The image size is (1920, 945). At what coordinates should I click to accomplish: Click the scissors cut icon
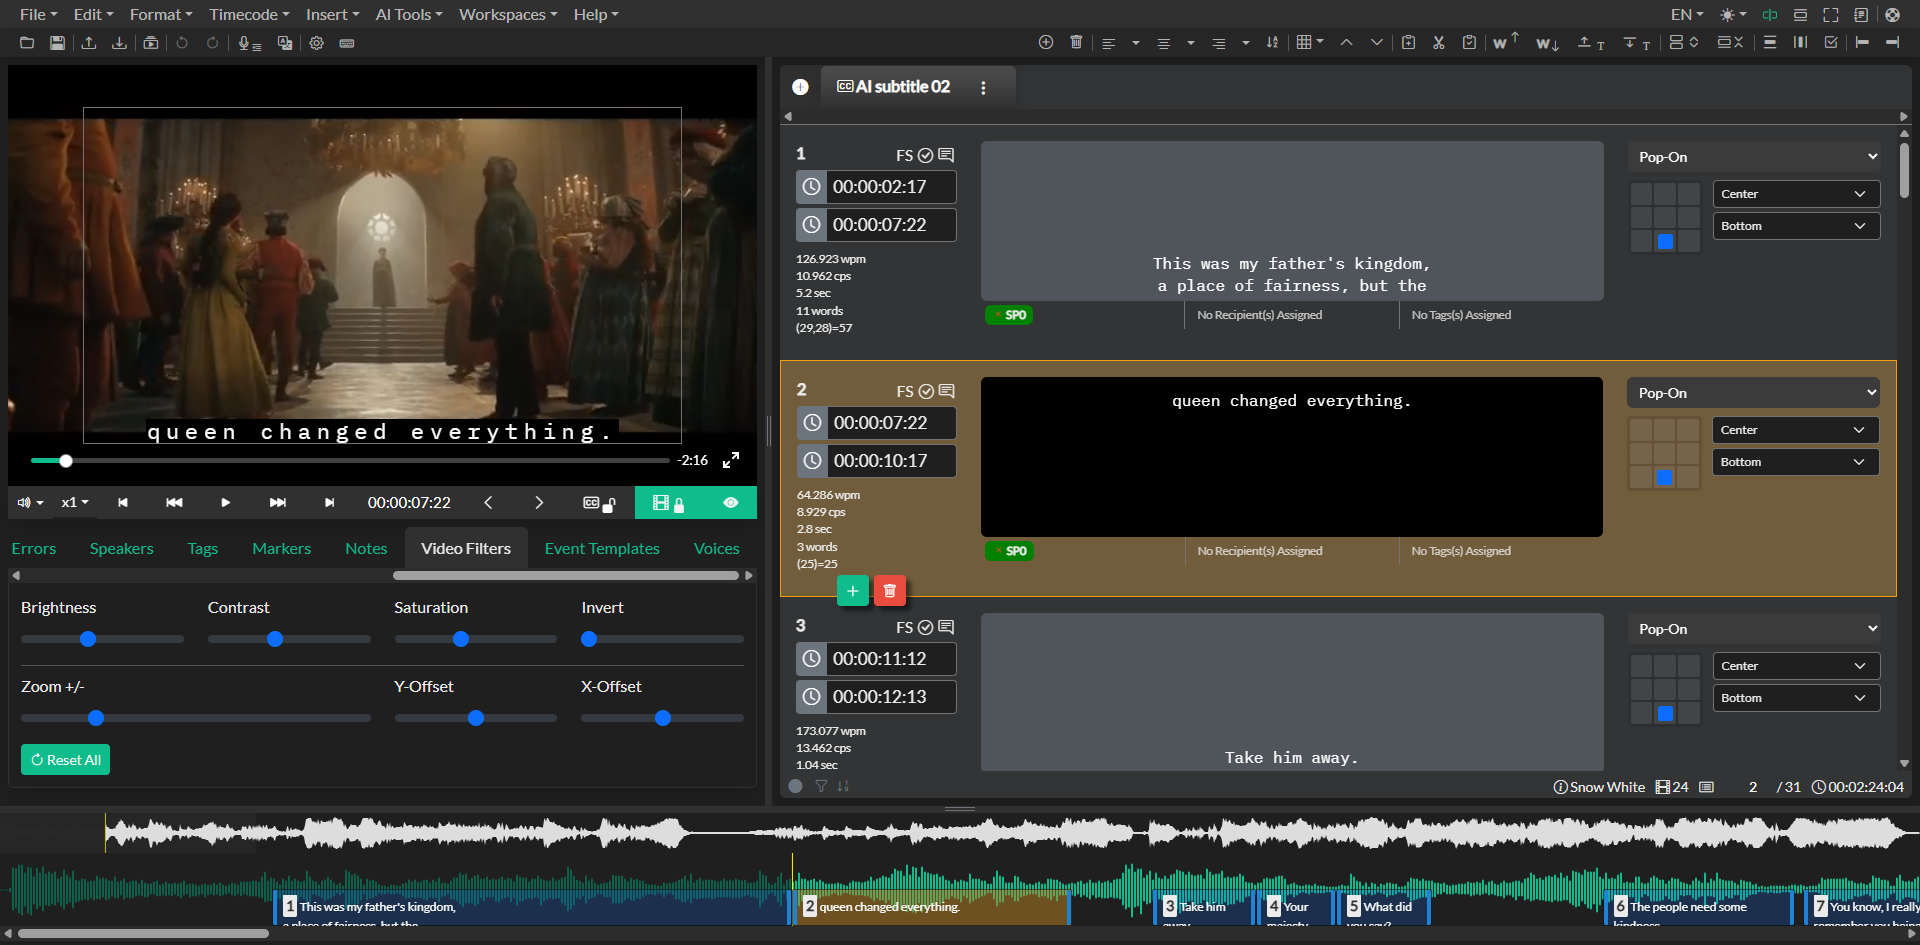(x=1438, y=42)
